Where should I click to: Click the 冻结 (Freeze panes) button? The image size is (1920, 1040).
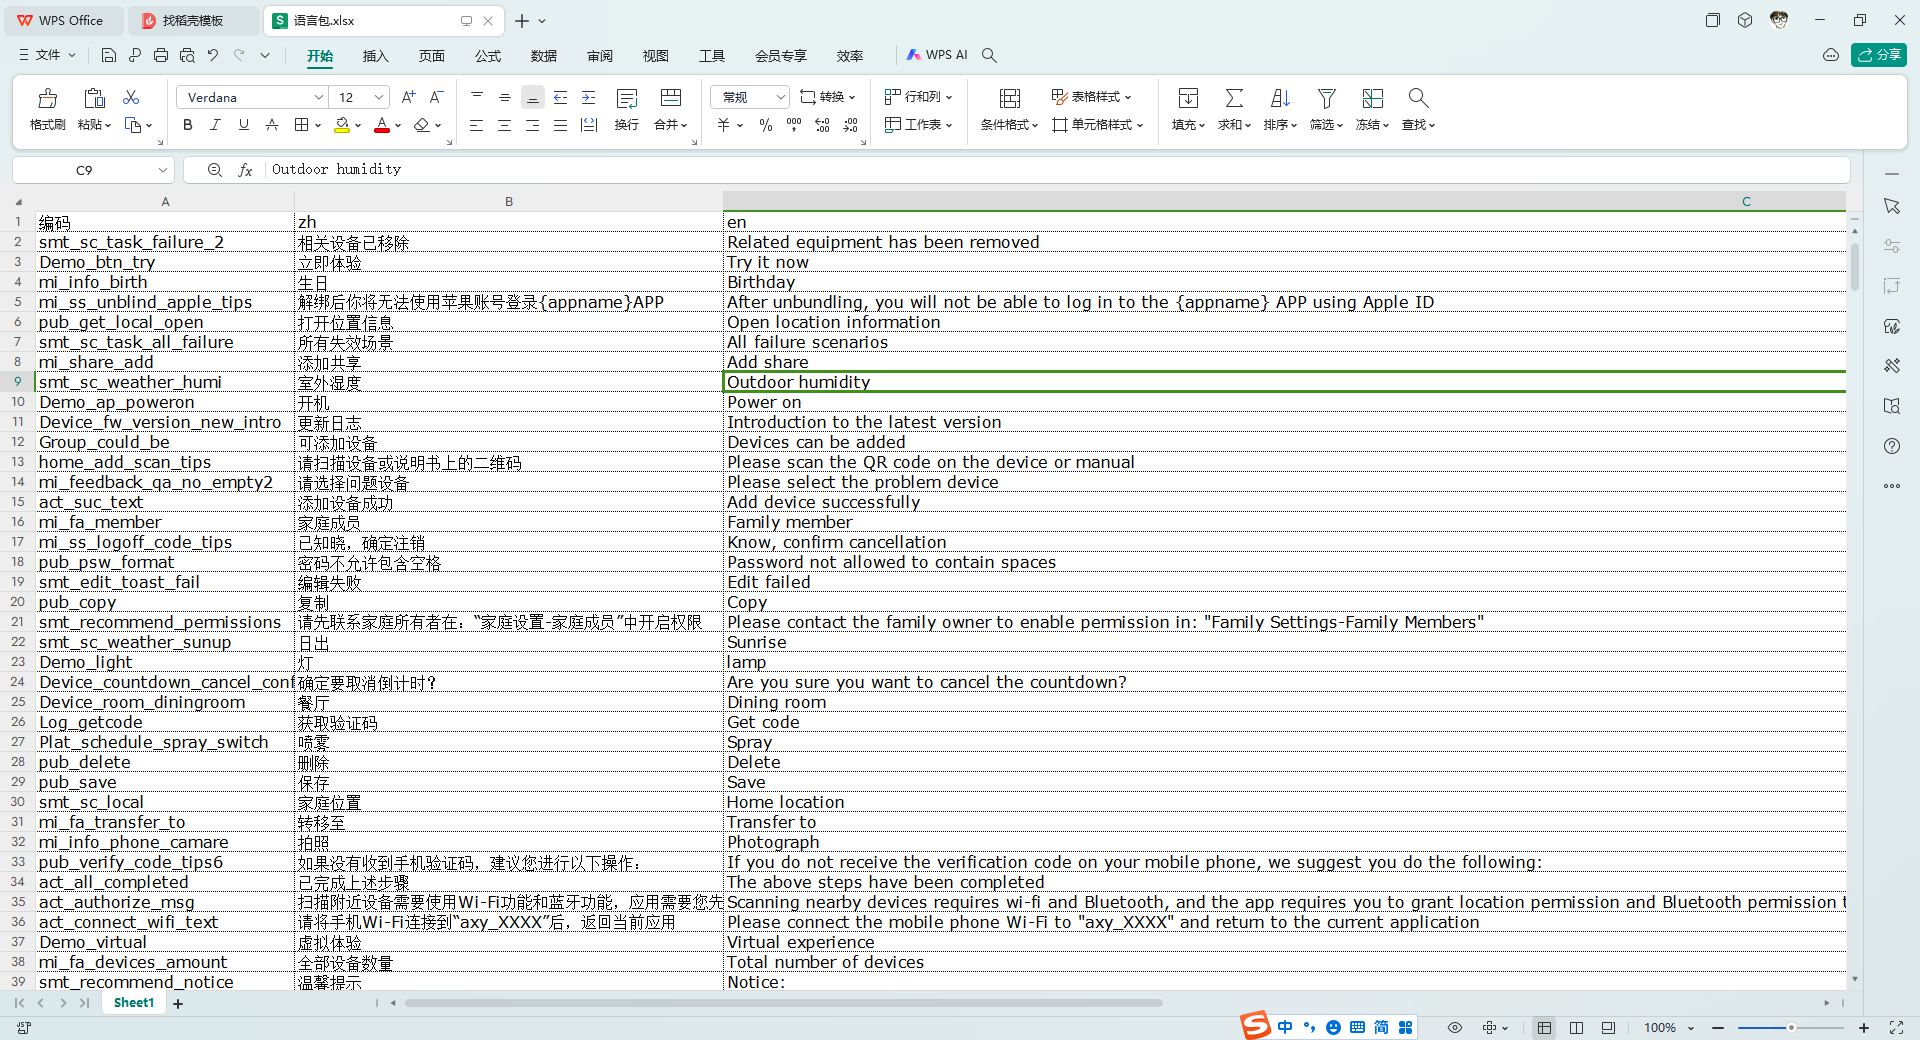1372,109
